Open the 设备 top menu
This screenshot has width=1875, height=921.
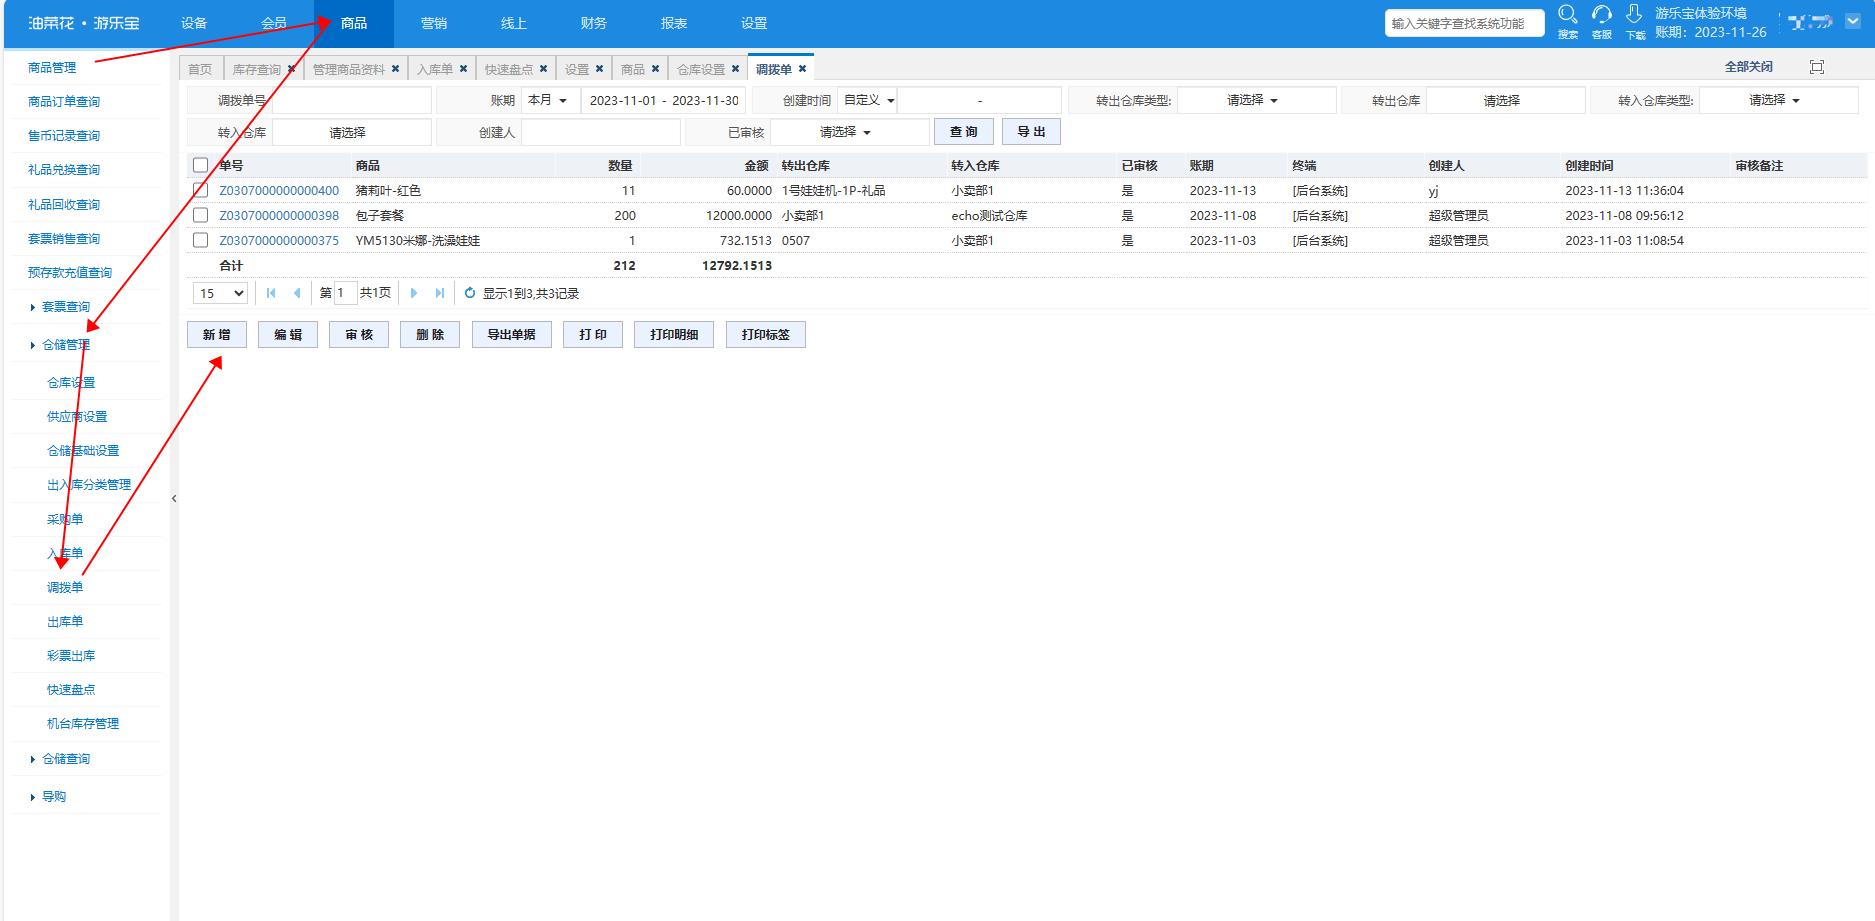[x=194, y=23]
